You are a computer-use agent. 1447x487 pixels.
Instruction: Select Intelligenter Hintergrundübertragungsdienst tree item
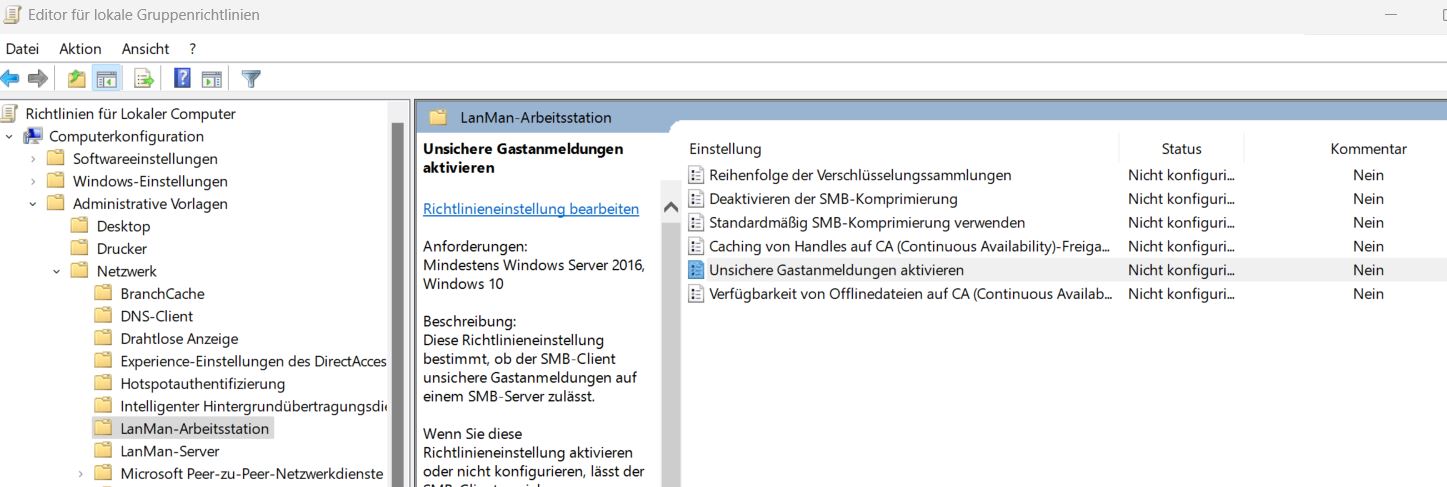253,406
